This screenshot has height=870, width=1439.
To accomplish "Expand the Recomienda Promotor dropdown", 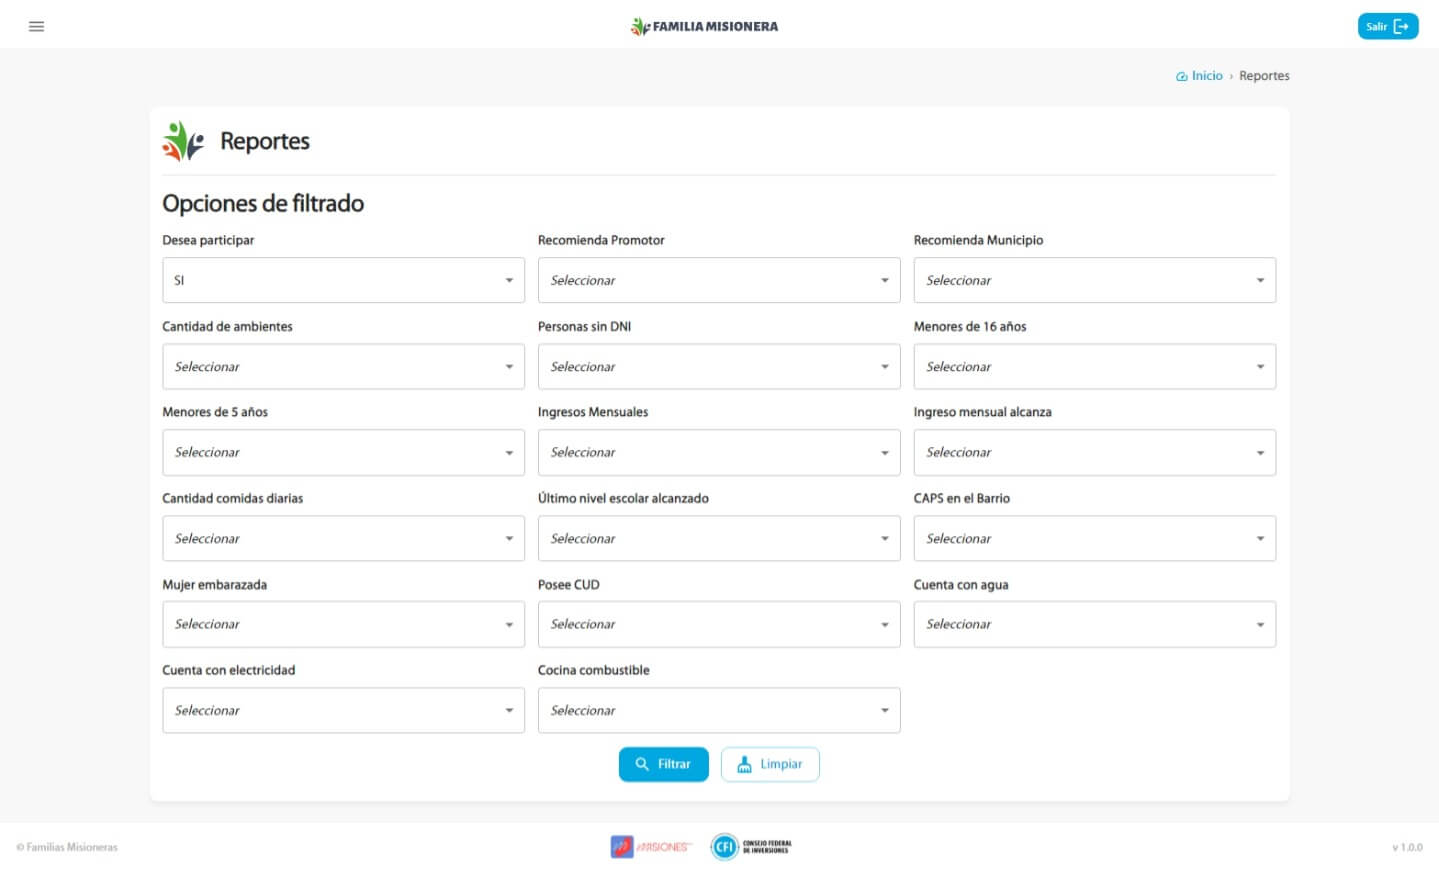I will coord(718,280).
